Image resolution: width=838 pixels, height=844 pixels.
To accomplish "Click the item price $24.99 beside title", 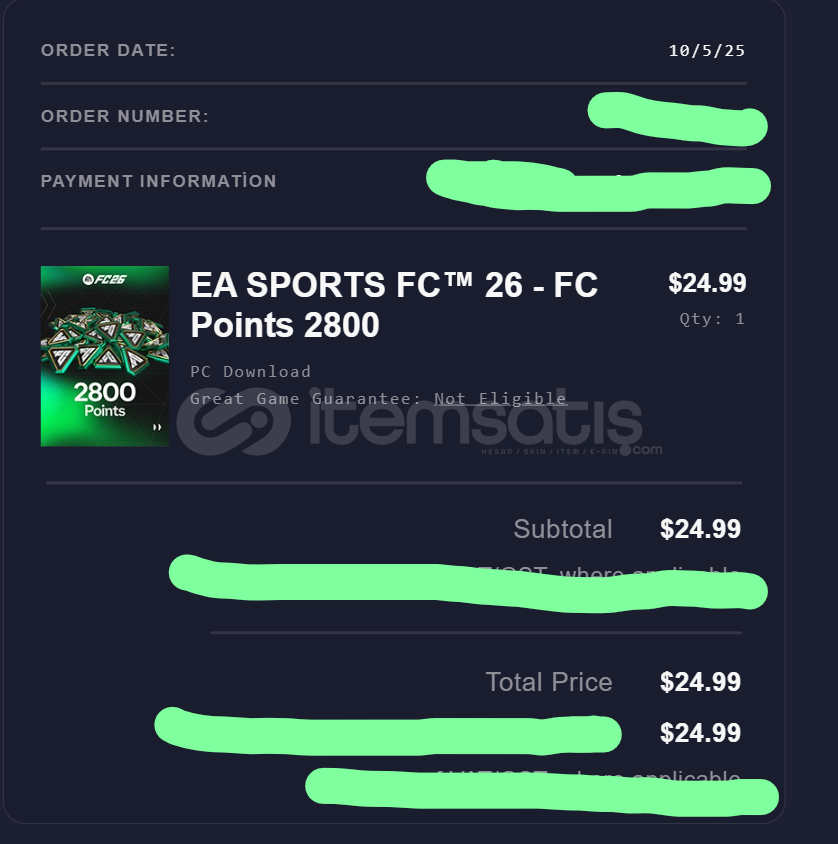I will tap(707, 283).
